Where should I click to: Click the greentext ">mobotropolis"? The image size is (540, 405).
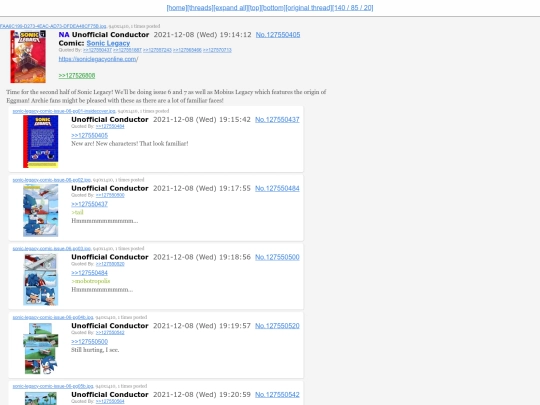tap(91, 281)
